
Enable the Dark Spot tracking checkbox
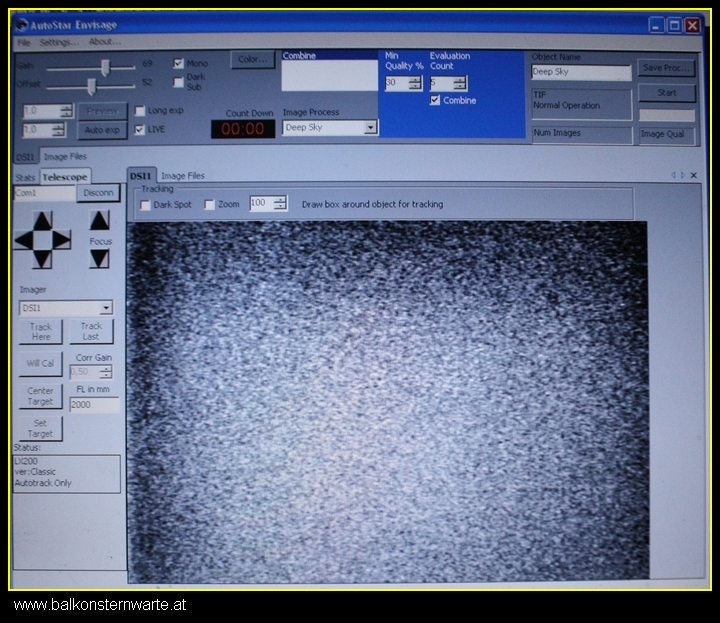pyautogui.click(x=146, y=205)
